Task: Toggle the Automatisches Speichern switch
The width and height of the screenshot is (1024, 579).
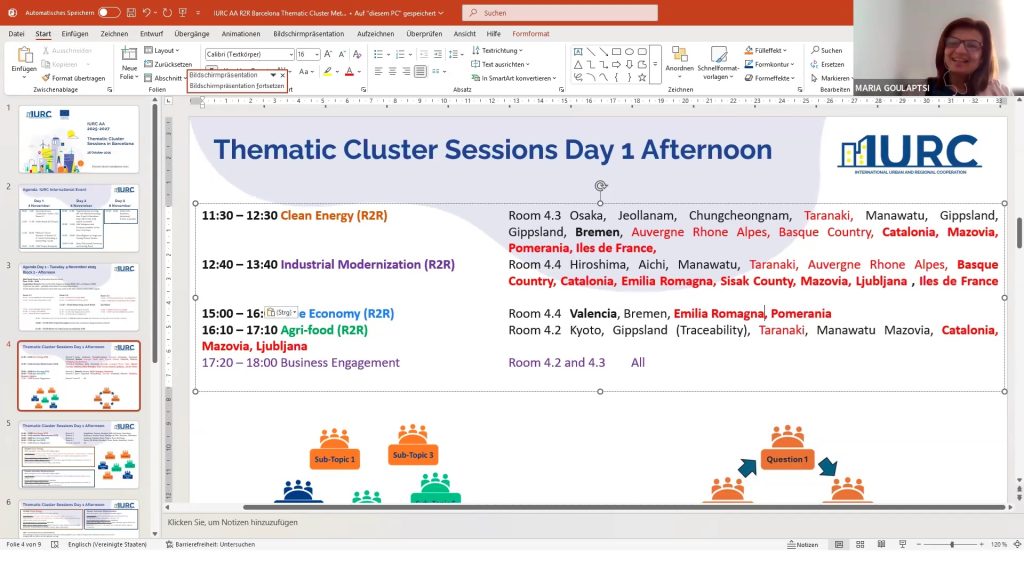Action: (x=109, y=12)
